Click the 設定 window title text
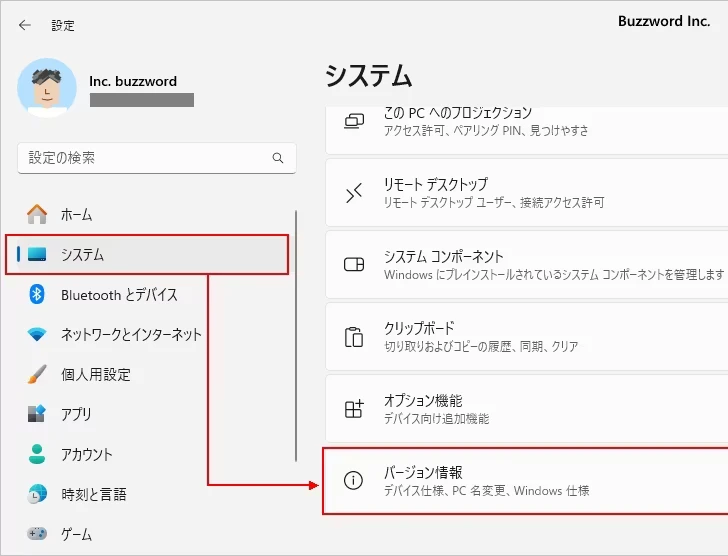 pos(63,26)
